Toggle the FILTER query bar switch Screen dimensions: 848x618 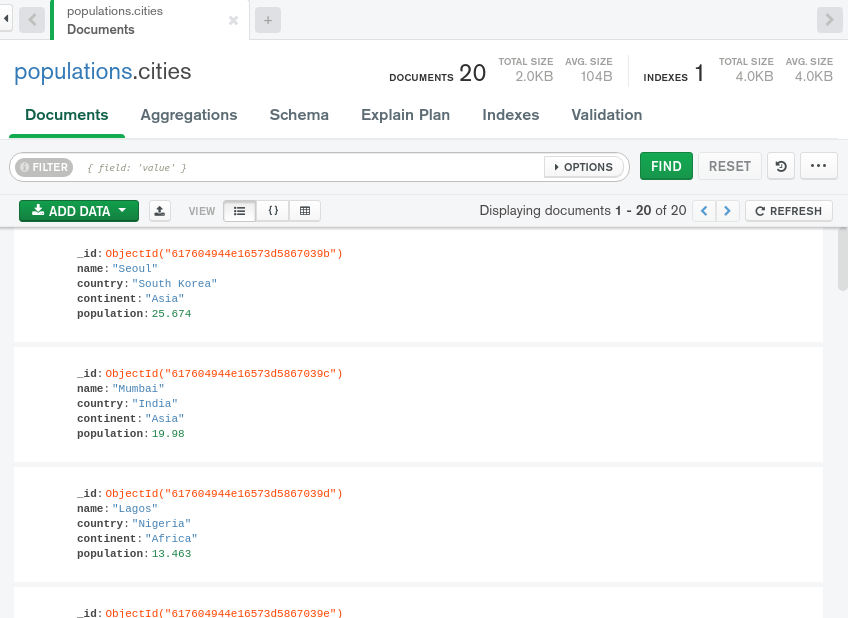coord(44,166)
